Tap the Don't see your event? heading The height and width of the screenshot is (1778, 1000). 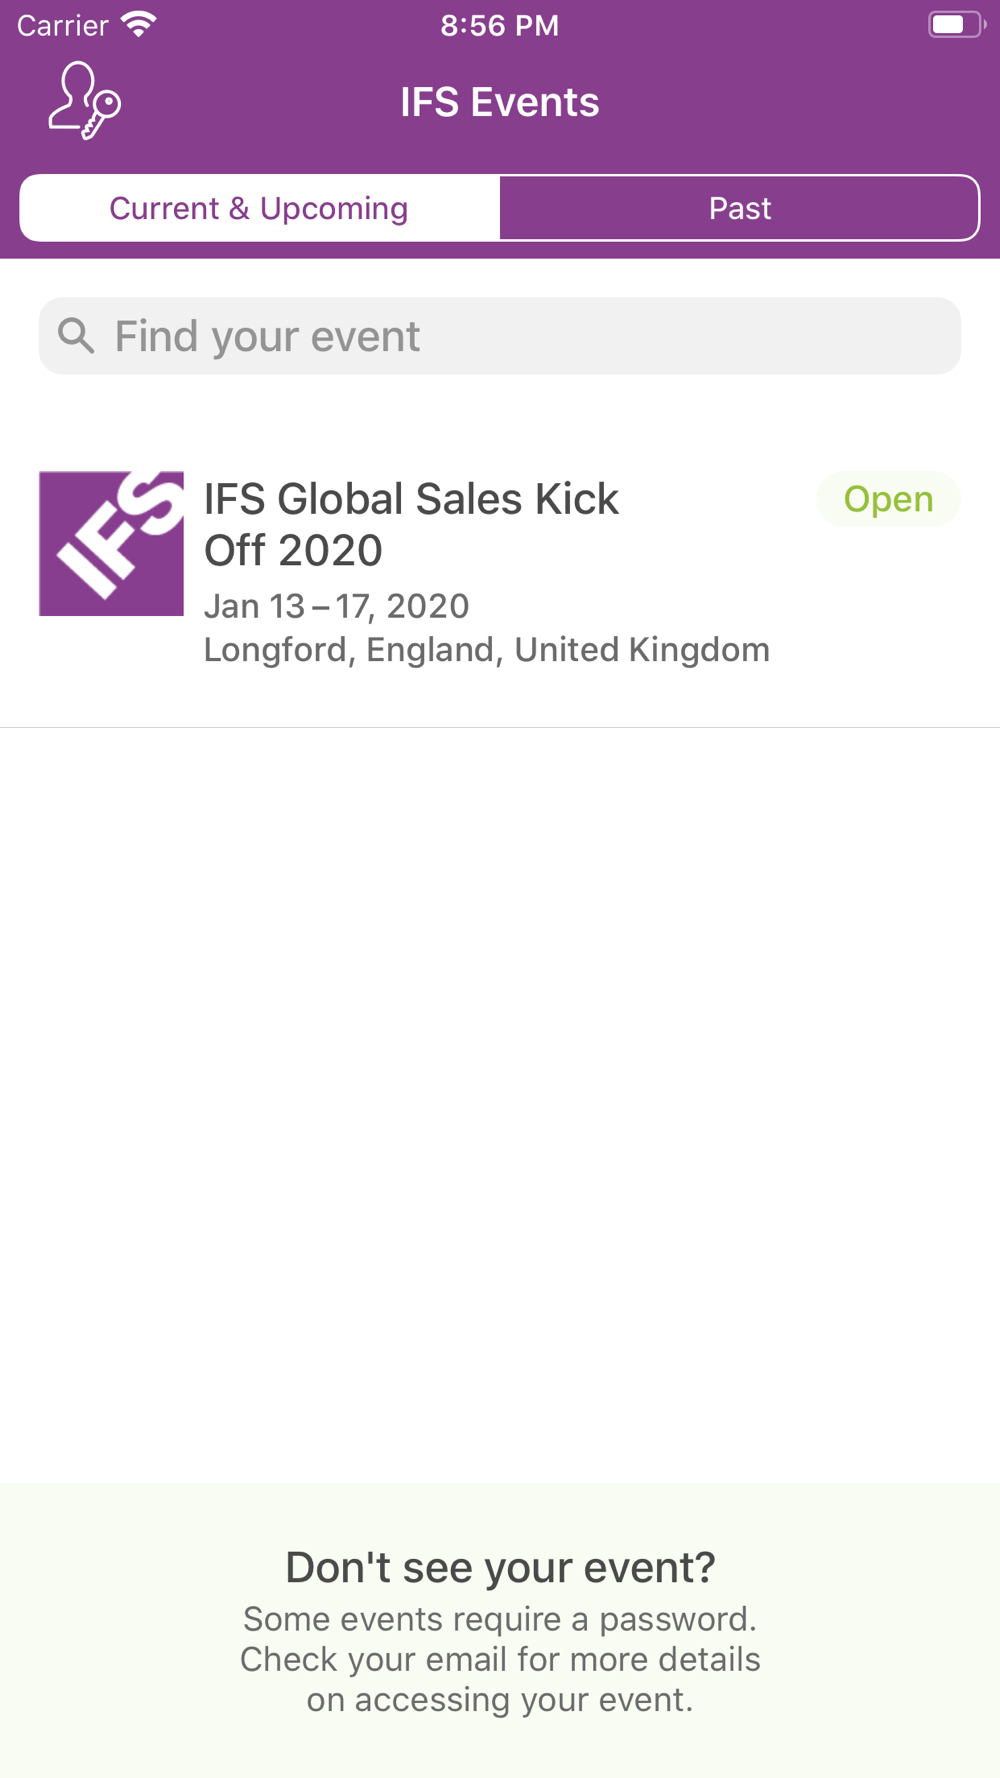tap(500, 1567)
